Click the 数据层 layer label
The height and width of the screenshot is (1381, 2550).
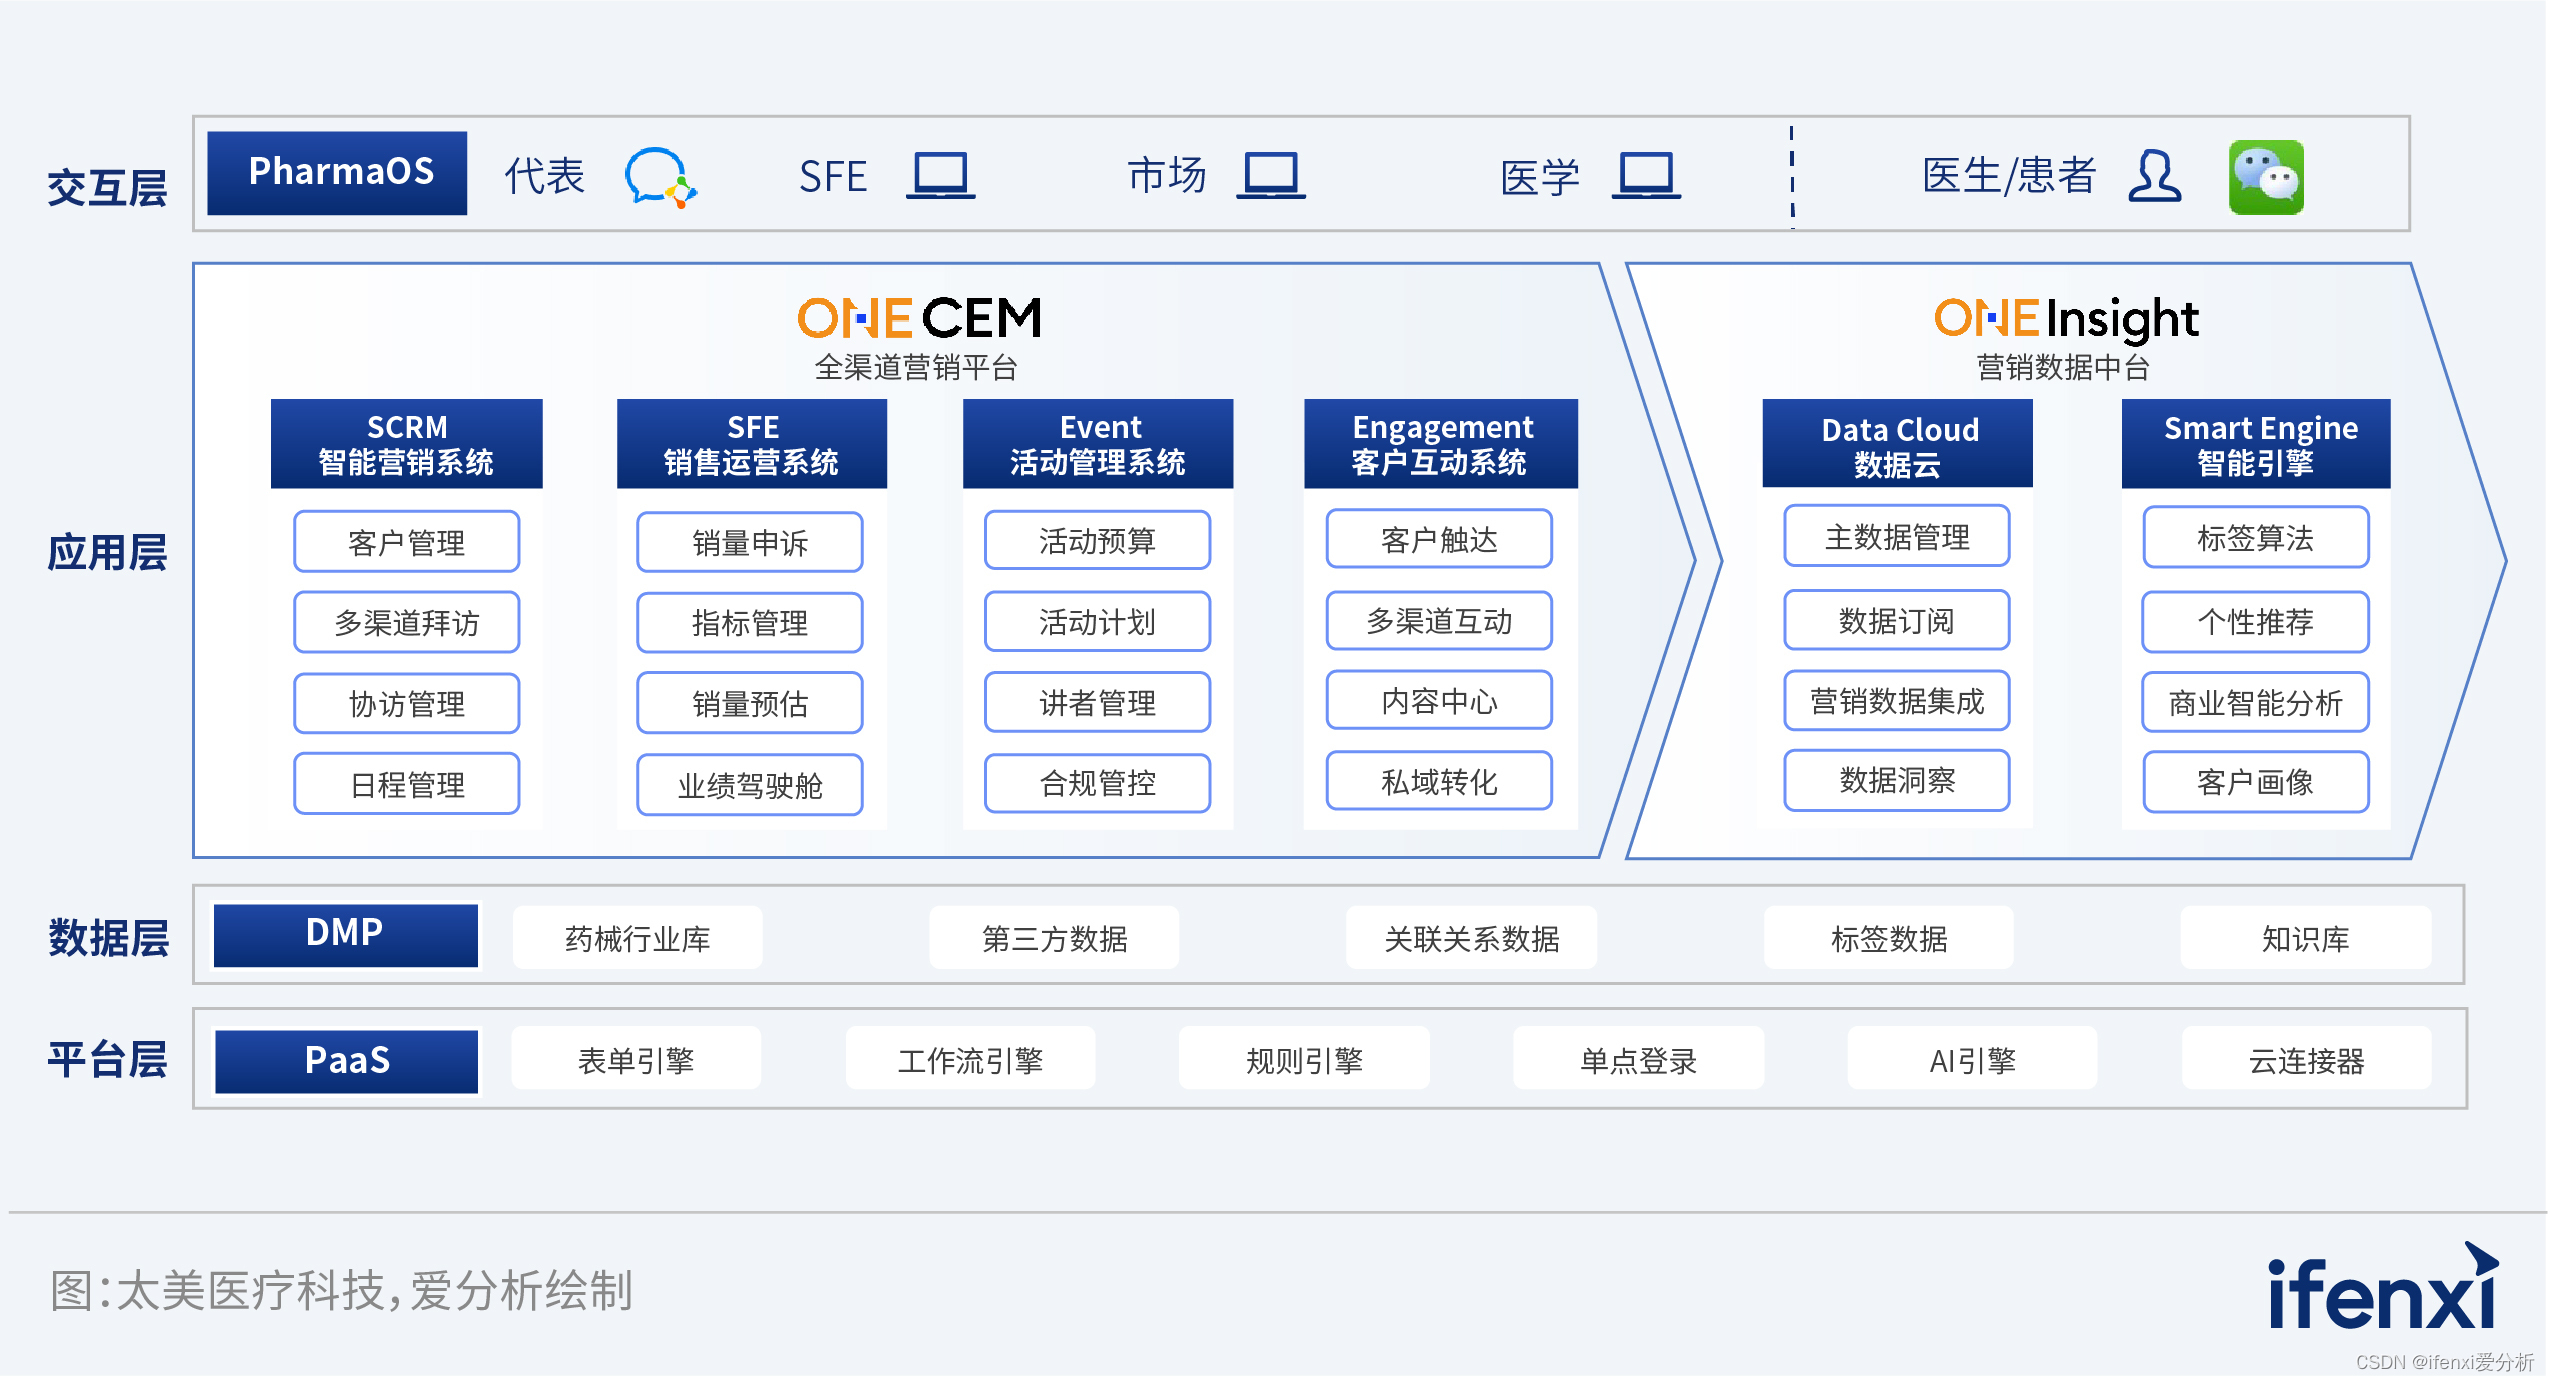point(108,937)
